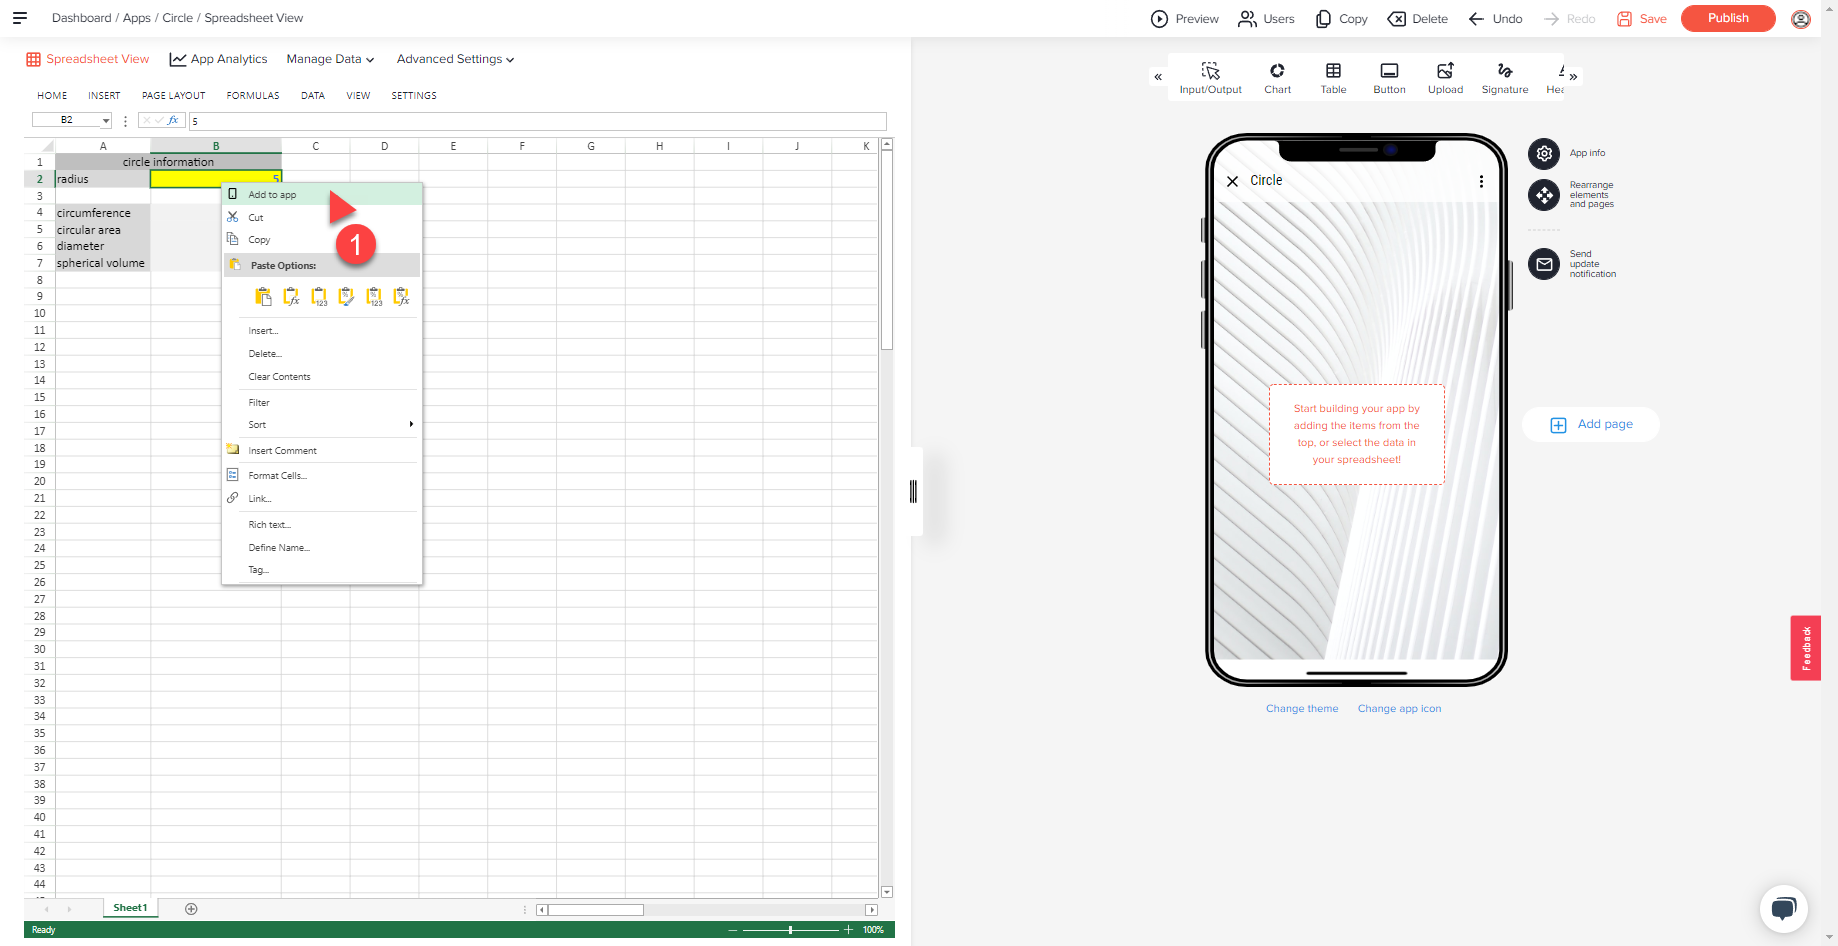This screenshot has width=1838, height=946.
Task: Click the horizontal scrollbar of spreadsheet
Action: 706,910
